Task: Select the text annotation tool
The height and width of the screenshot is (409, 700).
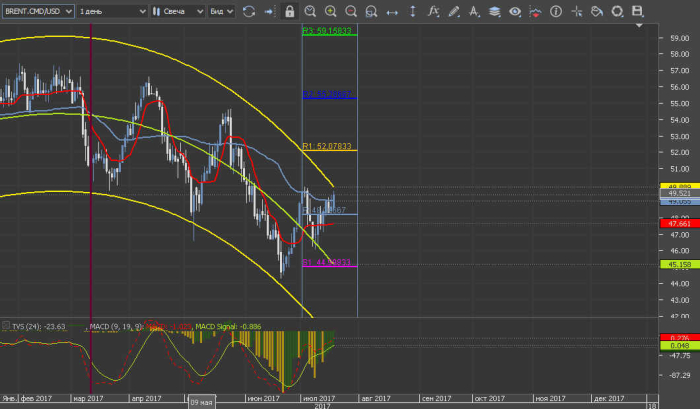Action: click(x=474, y=12)
